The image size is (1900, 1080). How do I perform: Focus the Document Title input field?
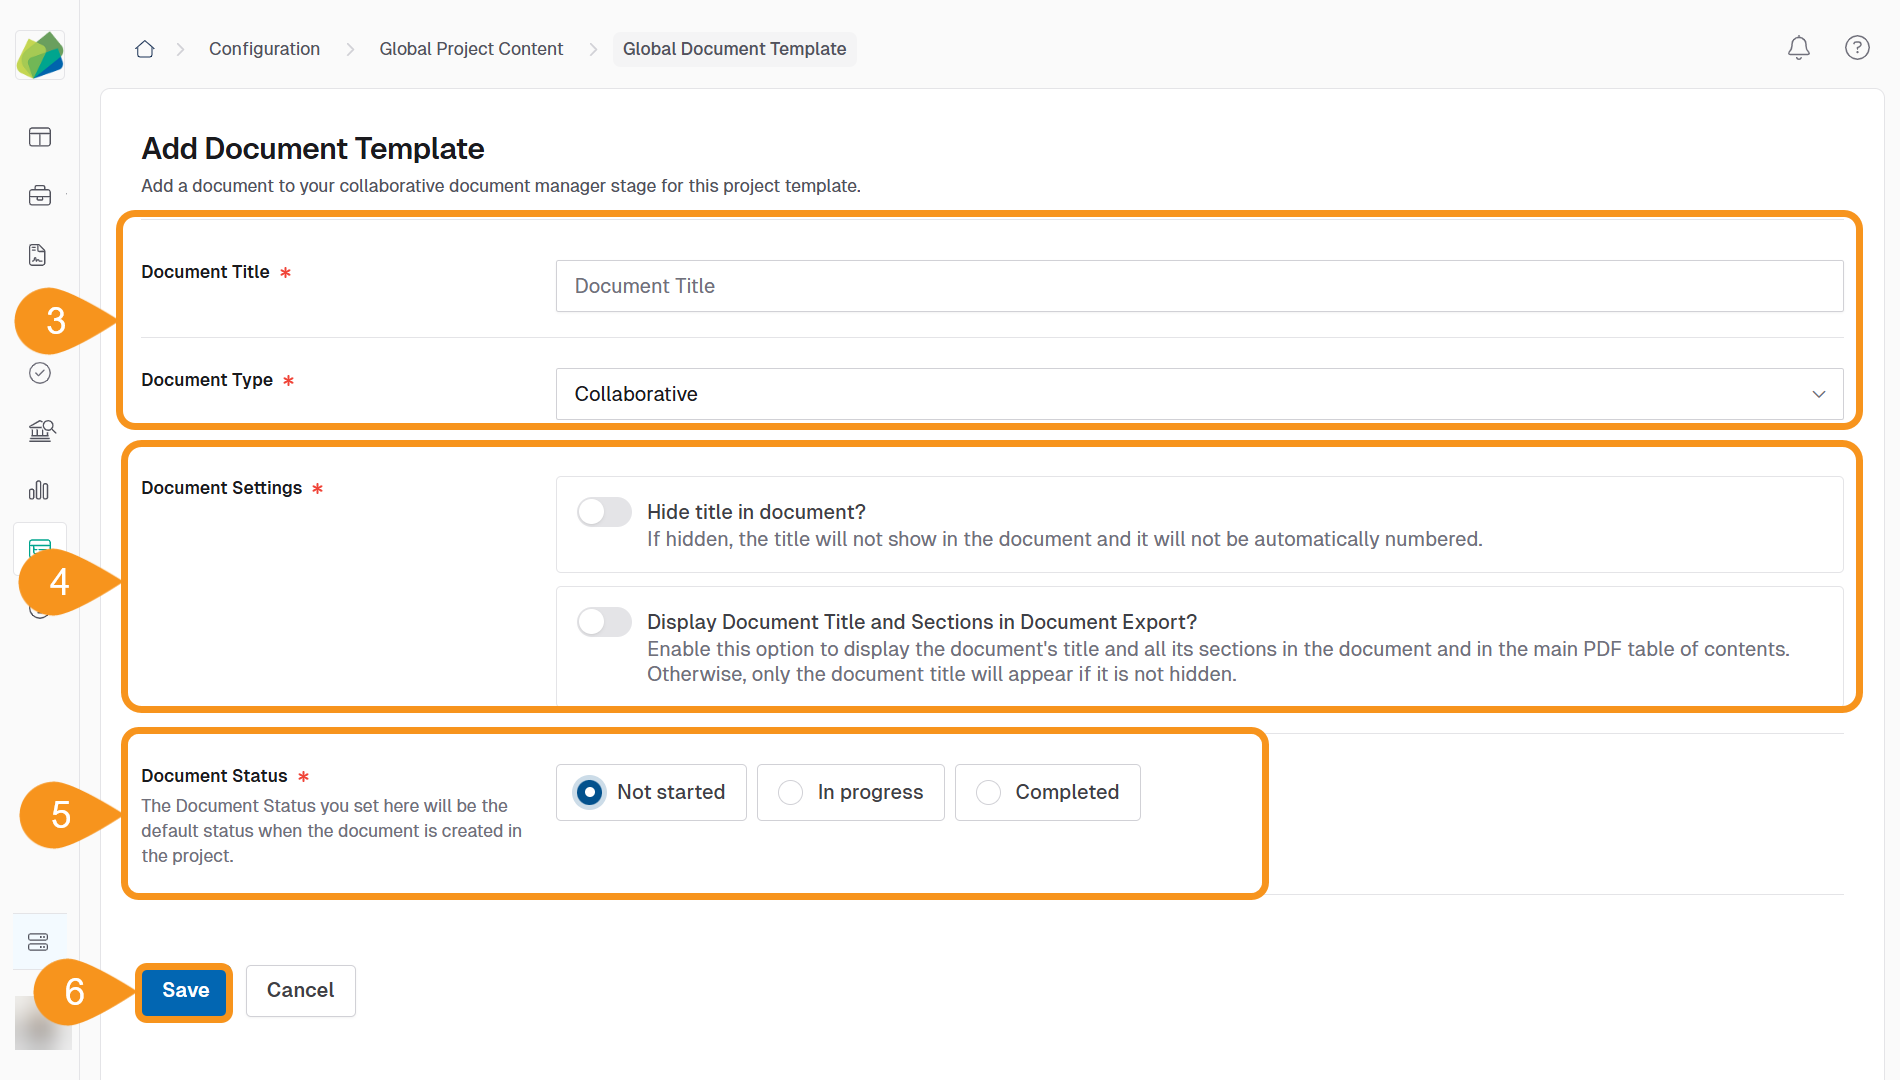coord(1198,286)
